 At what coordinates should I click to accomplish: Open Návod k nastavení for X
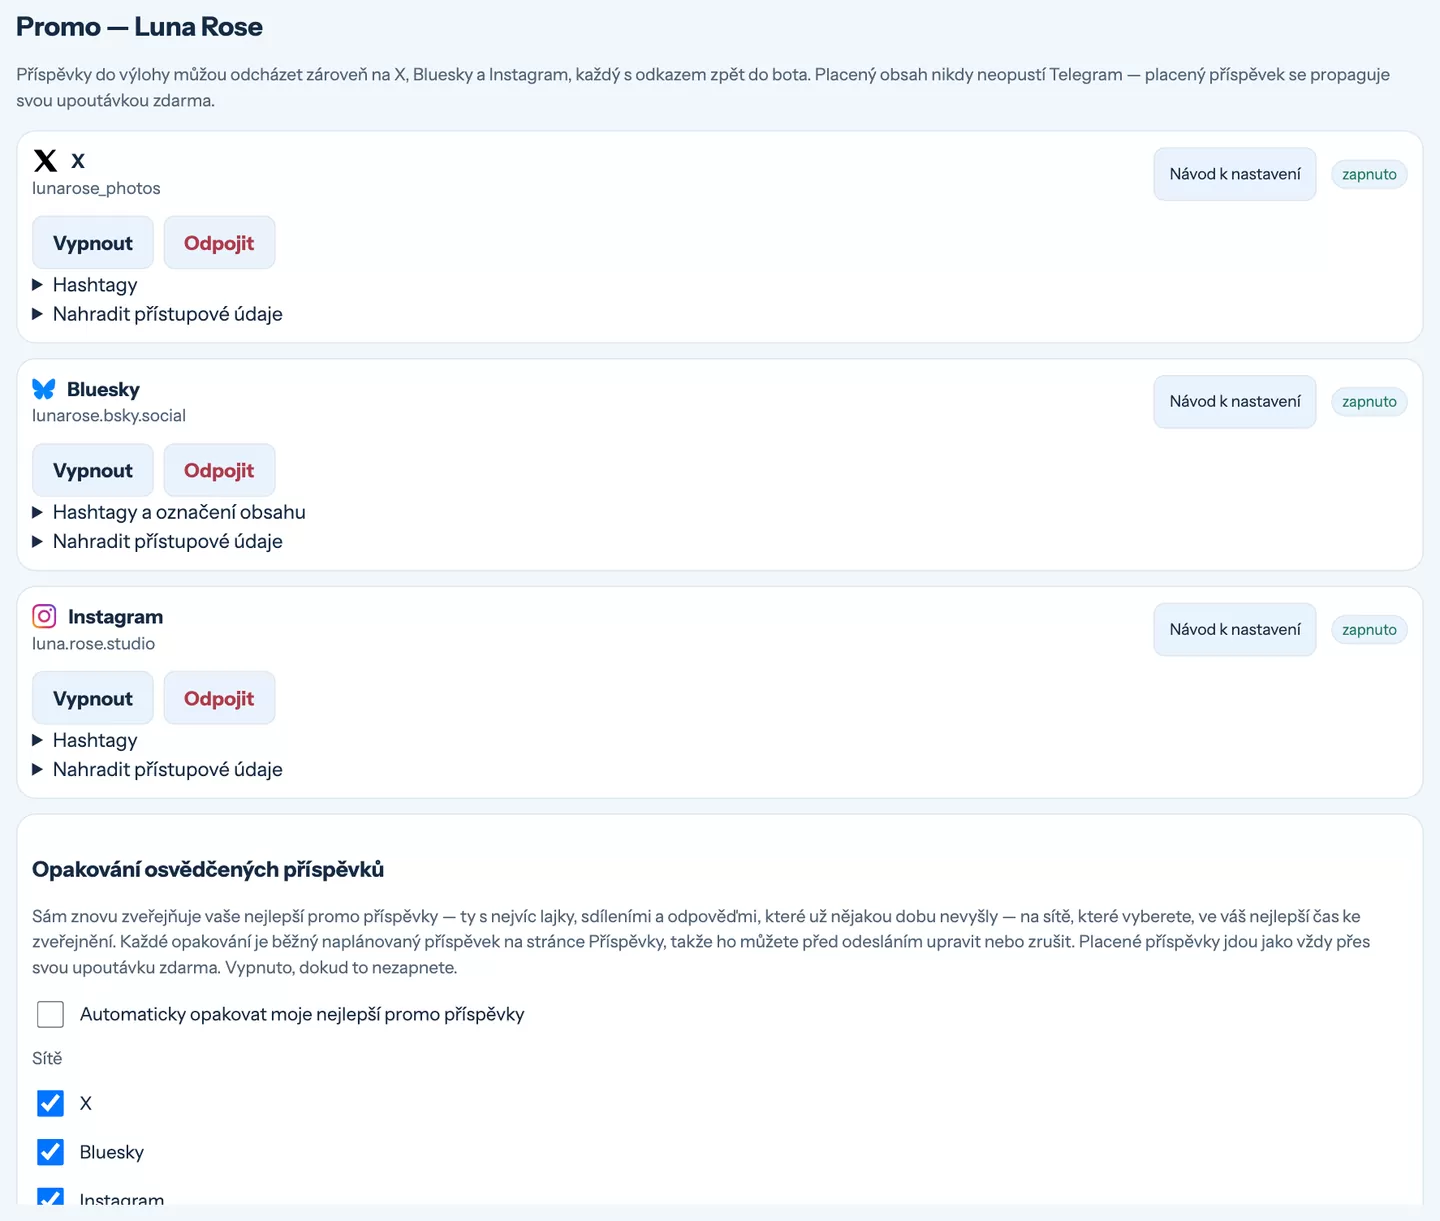coord(1235,174)
